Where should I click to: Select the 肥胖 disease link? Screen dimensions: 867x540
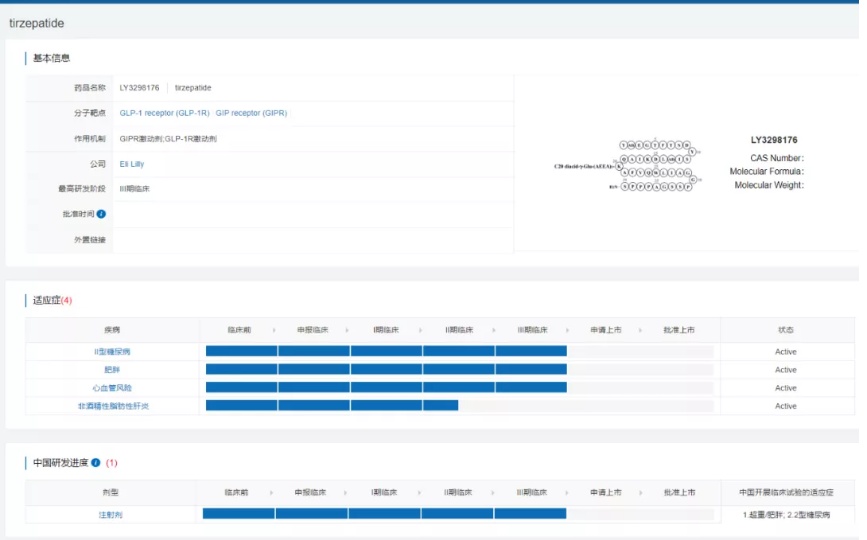pos(112,370)
